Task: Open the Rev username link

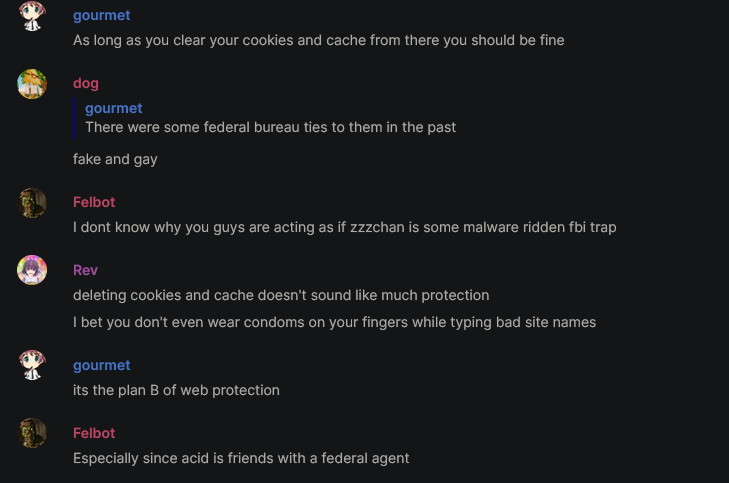Action: tap(85, 270)
